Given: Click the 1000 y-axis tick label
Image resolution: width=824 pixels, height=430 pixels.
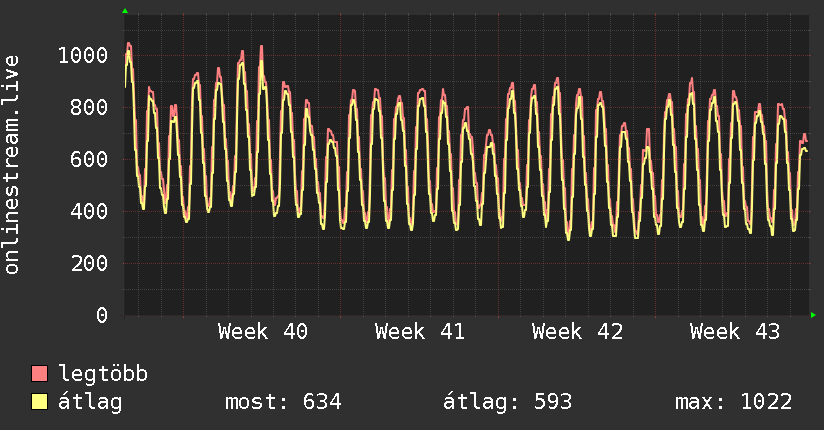Looking at the screenshot, I should (83, 55).
